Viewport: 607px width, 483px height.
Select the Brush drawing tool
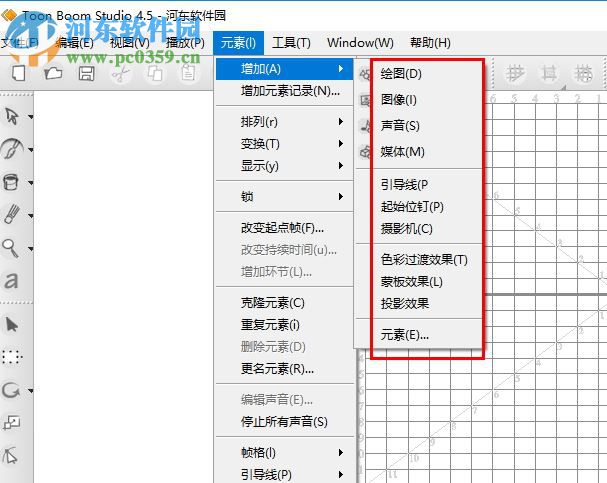[x=12, y=149]
